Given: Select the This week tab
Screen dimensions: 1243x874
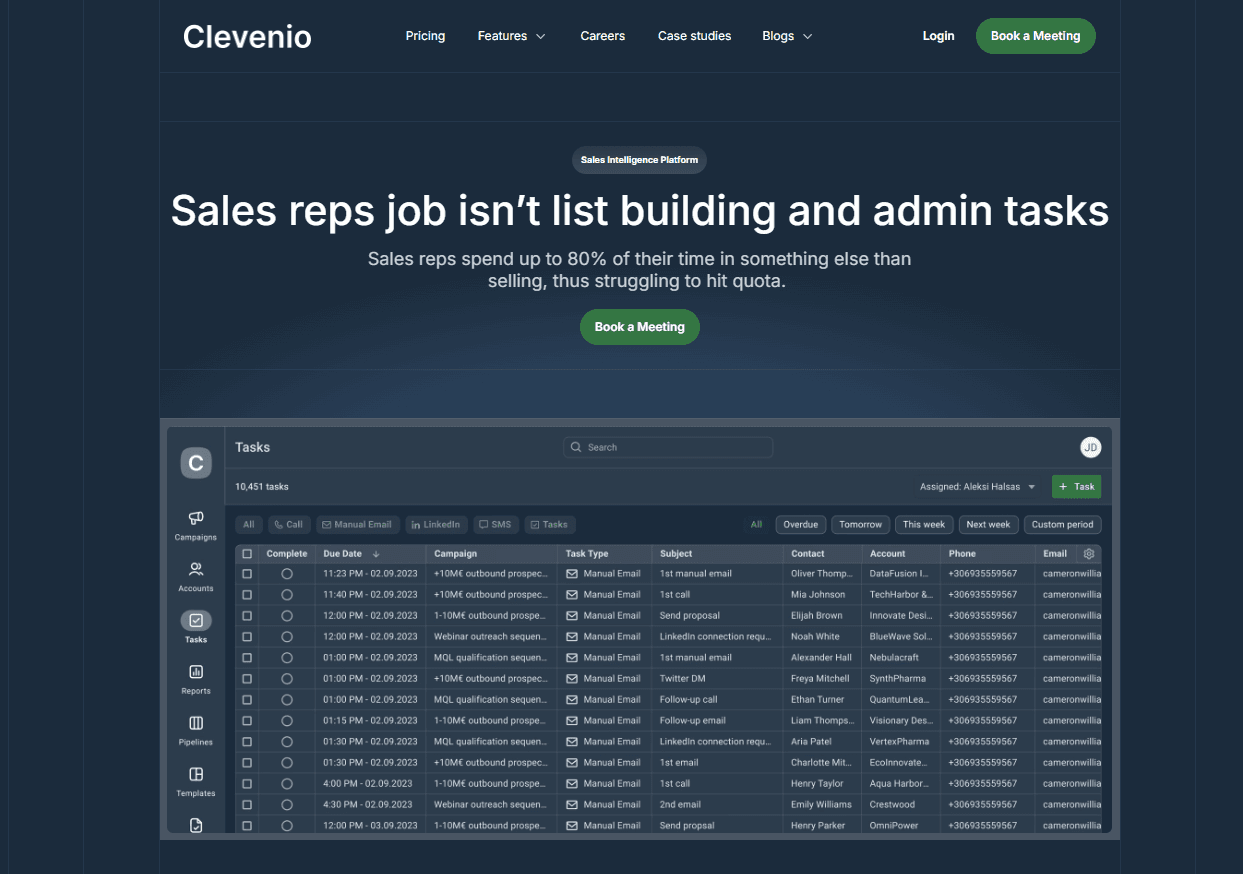Looking at the screenshot, I should pos(924,524).
